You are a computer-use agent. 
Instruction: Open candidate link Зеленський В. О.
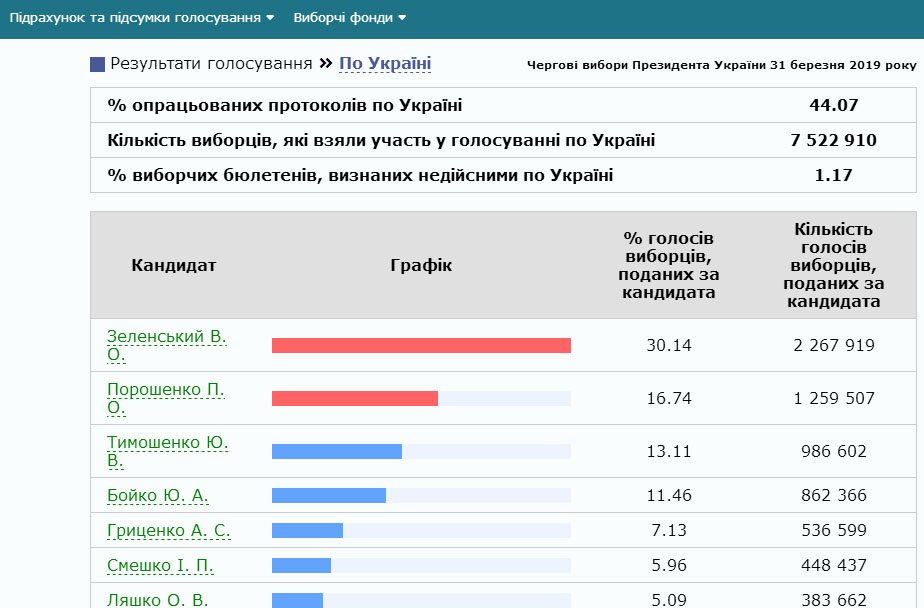[167, 345]
